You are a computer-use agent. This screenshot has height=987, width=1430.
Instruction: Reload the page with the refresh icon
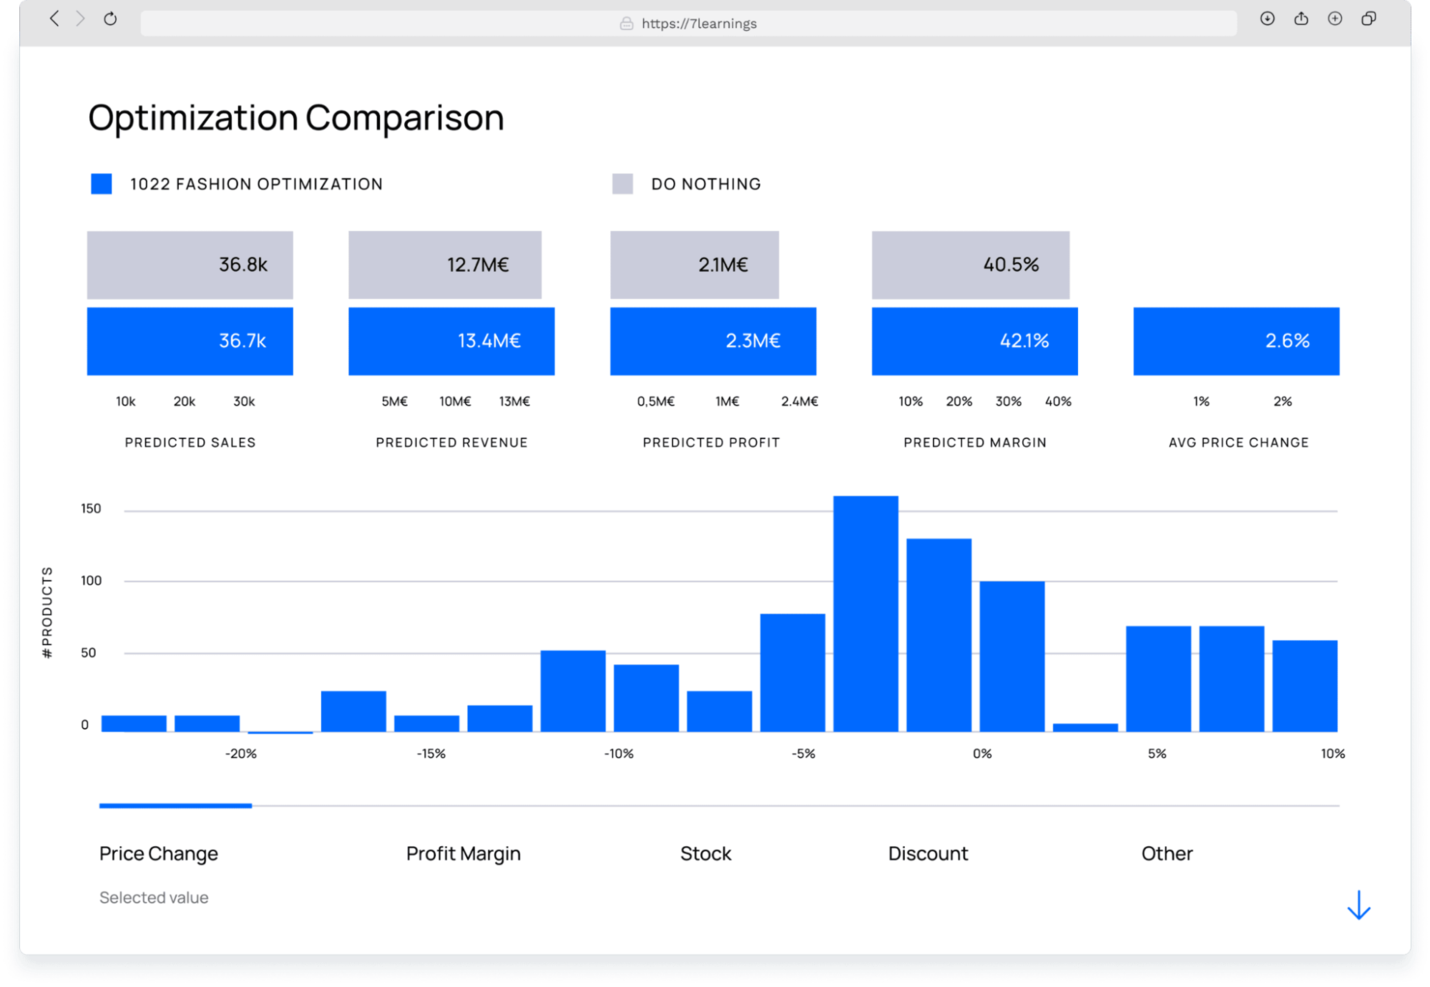(110, 18)
